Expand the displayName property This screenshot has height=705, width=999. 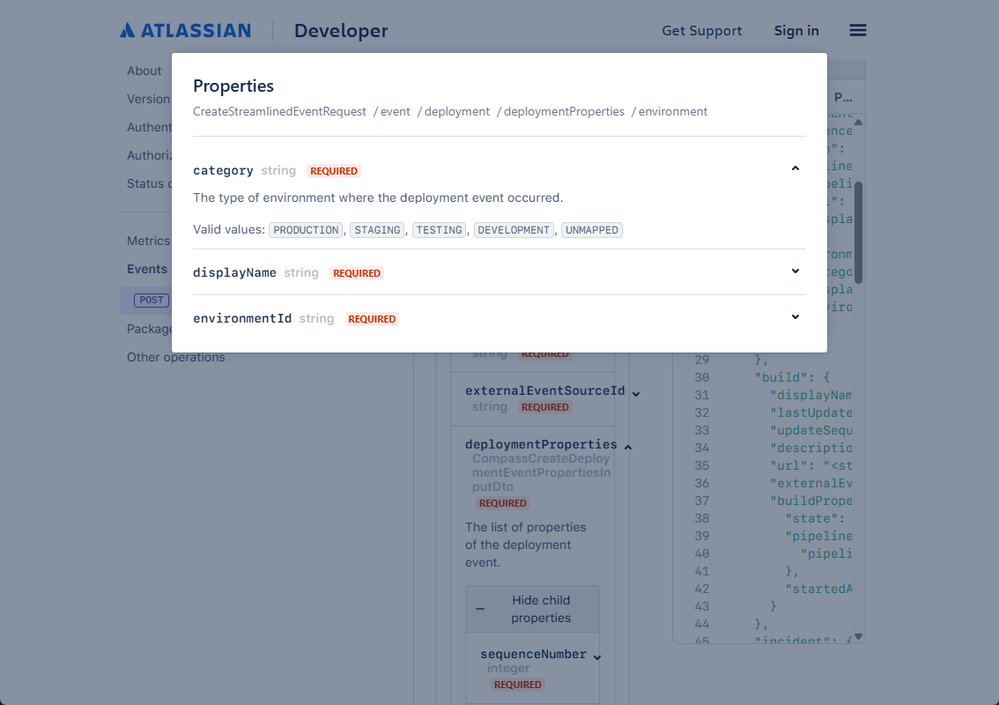point(795,271)
